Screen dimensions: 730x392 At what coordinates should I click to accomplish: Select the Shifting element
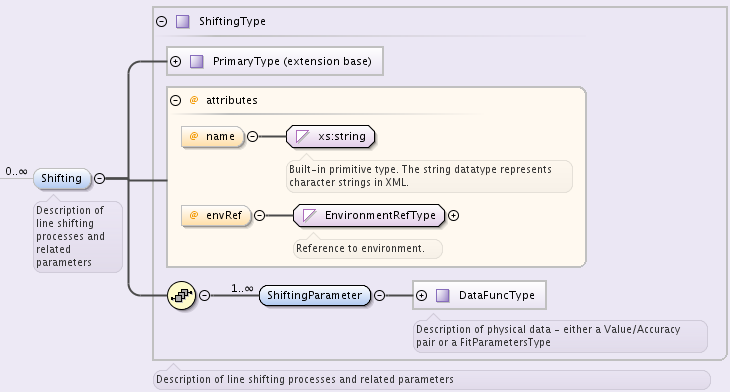click(x=62, y=178)
